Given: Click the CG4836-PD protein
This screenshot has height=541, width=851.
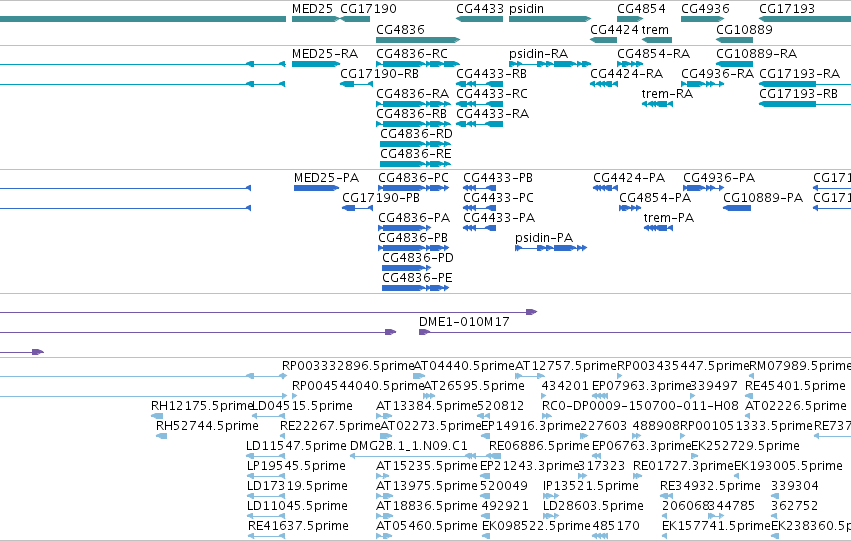Looking at the screenshot, I should click(407, 268).
